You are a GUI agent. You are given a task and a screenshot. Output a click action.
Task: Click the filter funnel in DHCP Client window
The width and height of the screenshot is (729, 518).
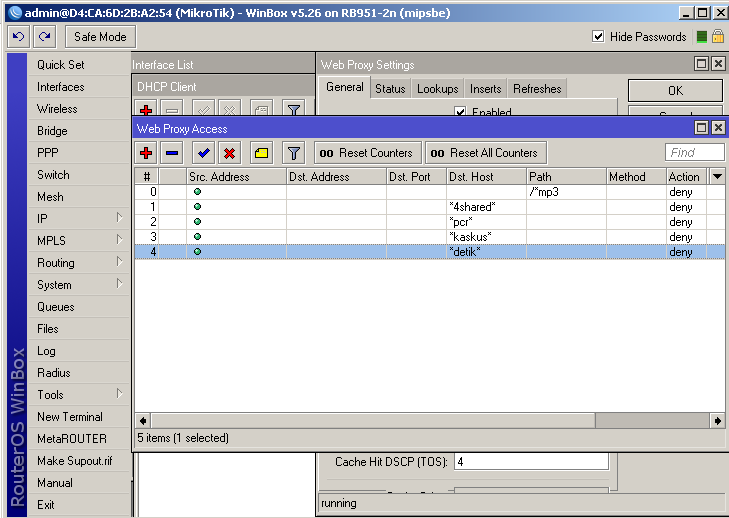[293, 109]
